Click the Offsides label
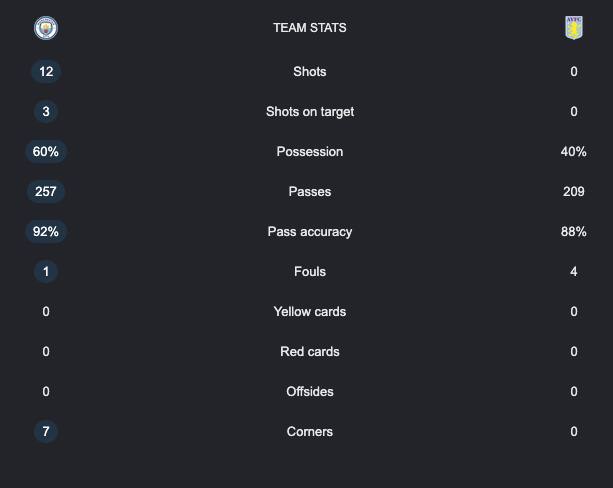 pyautogui.click(x=310, y=391)
